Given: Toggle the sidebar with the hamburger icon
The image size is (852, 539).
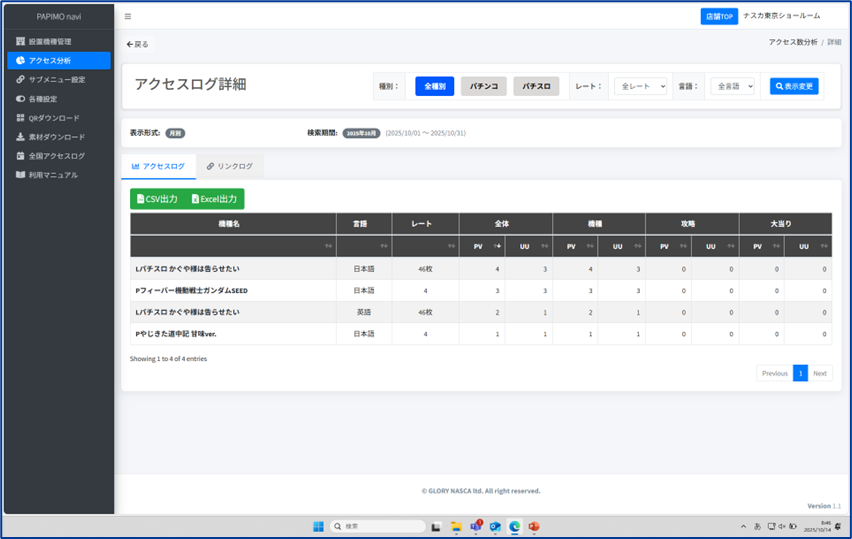Looking at the screenshot, I should (x=128, y=17).
